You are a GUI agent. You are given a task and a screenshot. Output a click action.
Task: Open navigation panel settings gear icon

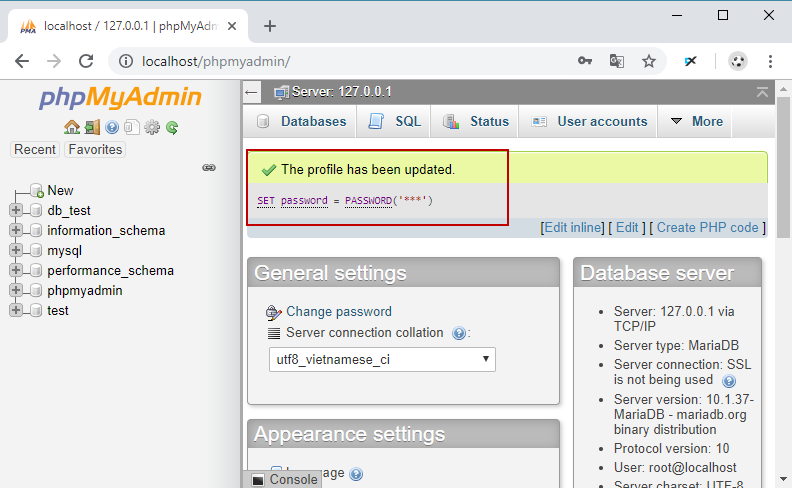152,127
